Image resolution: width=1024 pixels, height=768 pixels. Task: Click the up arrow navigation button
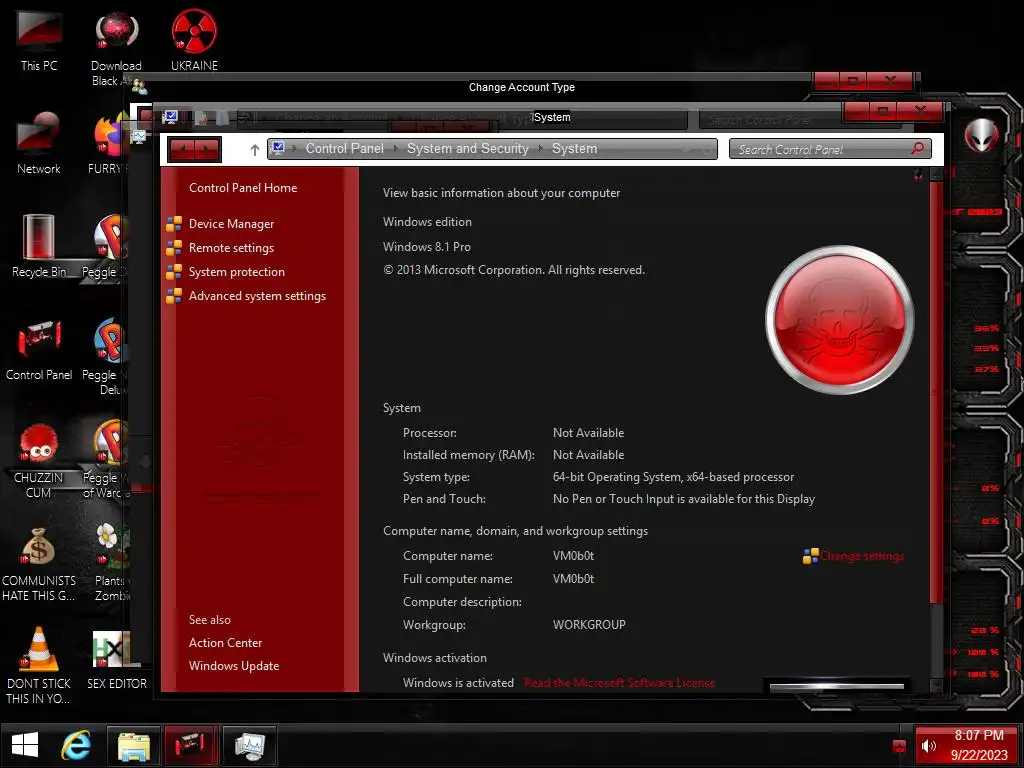255,150
